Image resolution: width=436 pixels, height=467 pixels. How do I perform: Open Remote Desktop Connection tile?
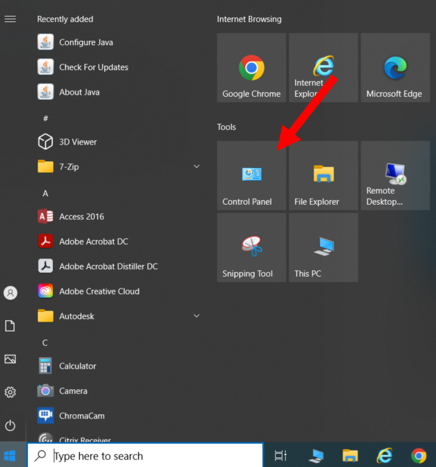pyautogui.click(x=395, y=176)
